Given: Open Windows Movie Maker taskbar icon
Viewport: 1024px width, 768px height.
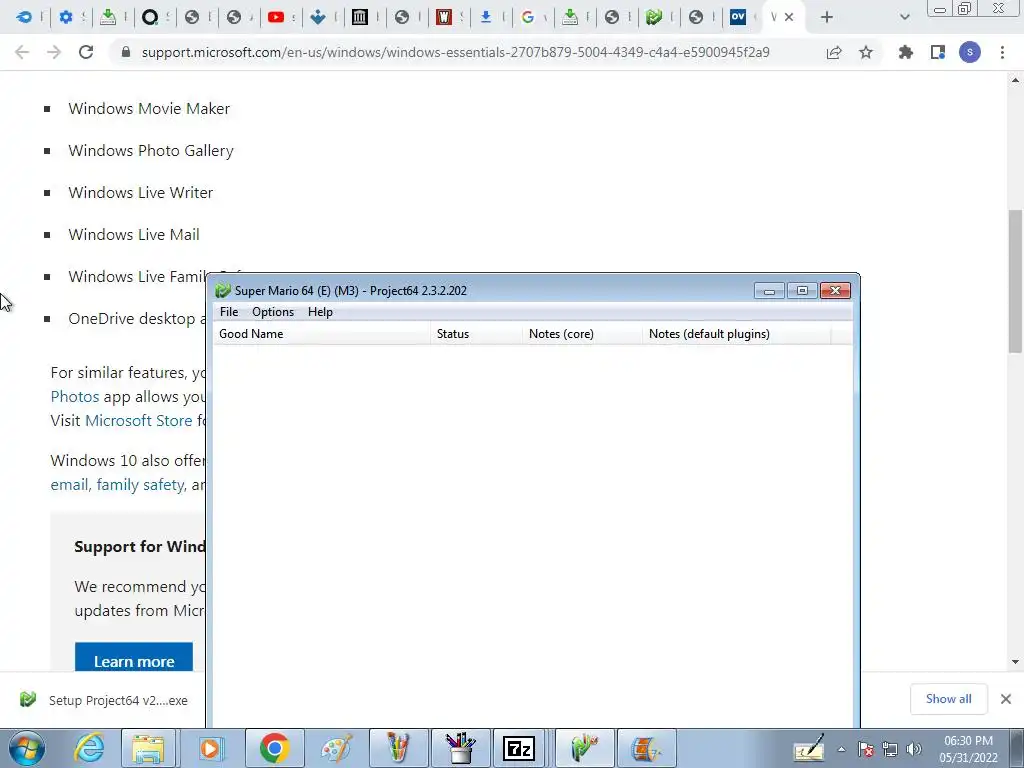Looking at the screenshot, I should click(647, 748).
